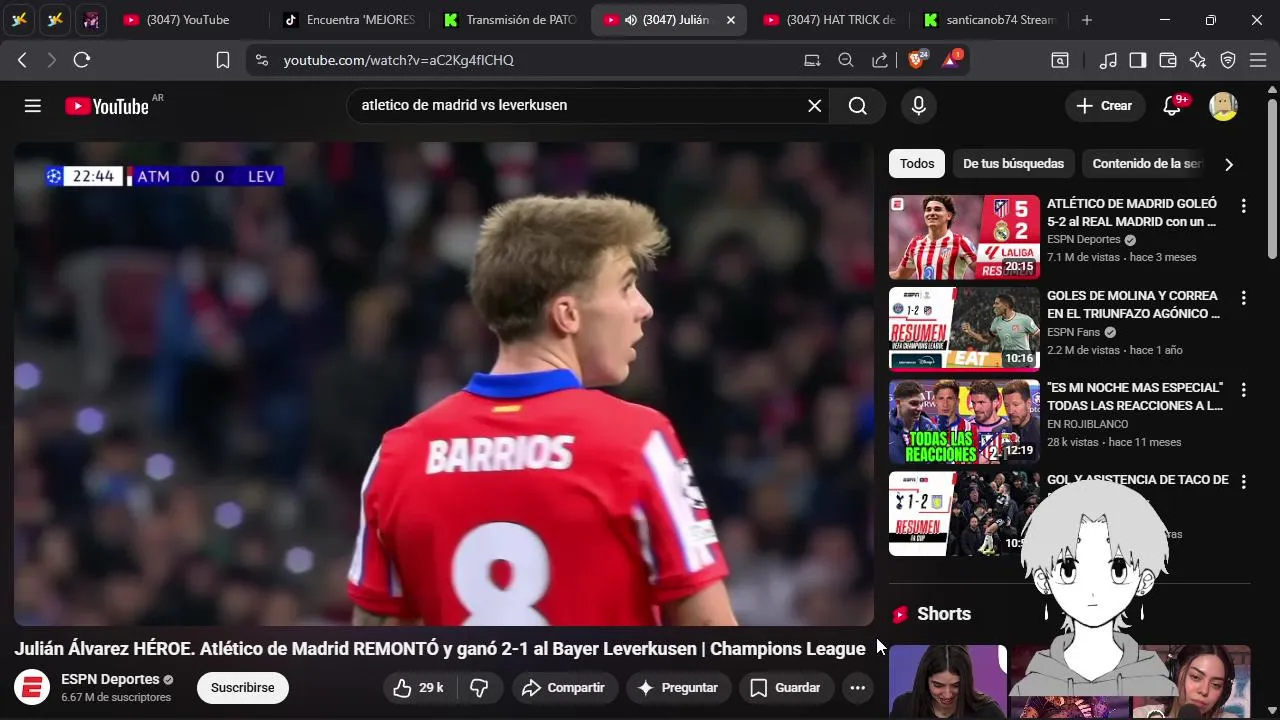Close the active Julián tab
This screenshot has height=720, width=1280.
(x=731, y=20)
